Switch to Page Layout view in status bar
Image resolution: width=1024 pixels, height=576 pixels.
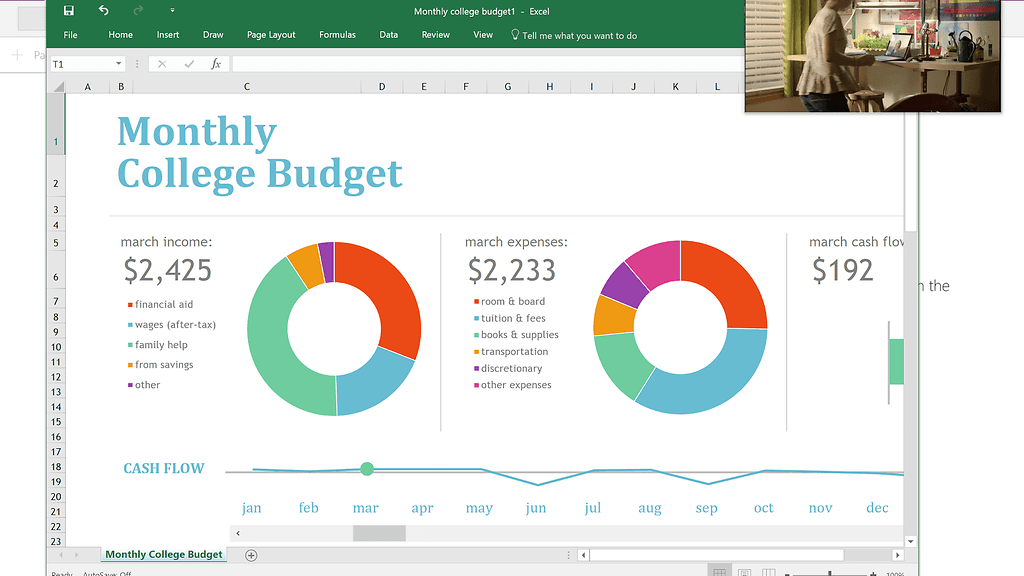click(744, 572)
